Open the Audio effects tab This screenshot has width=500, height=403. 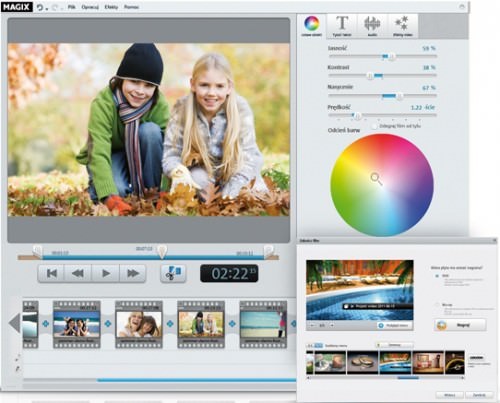[372, 26]
